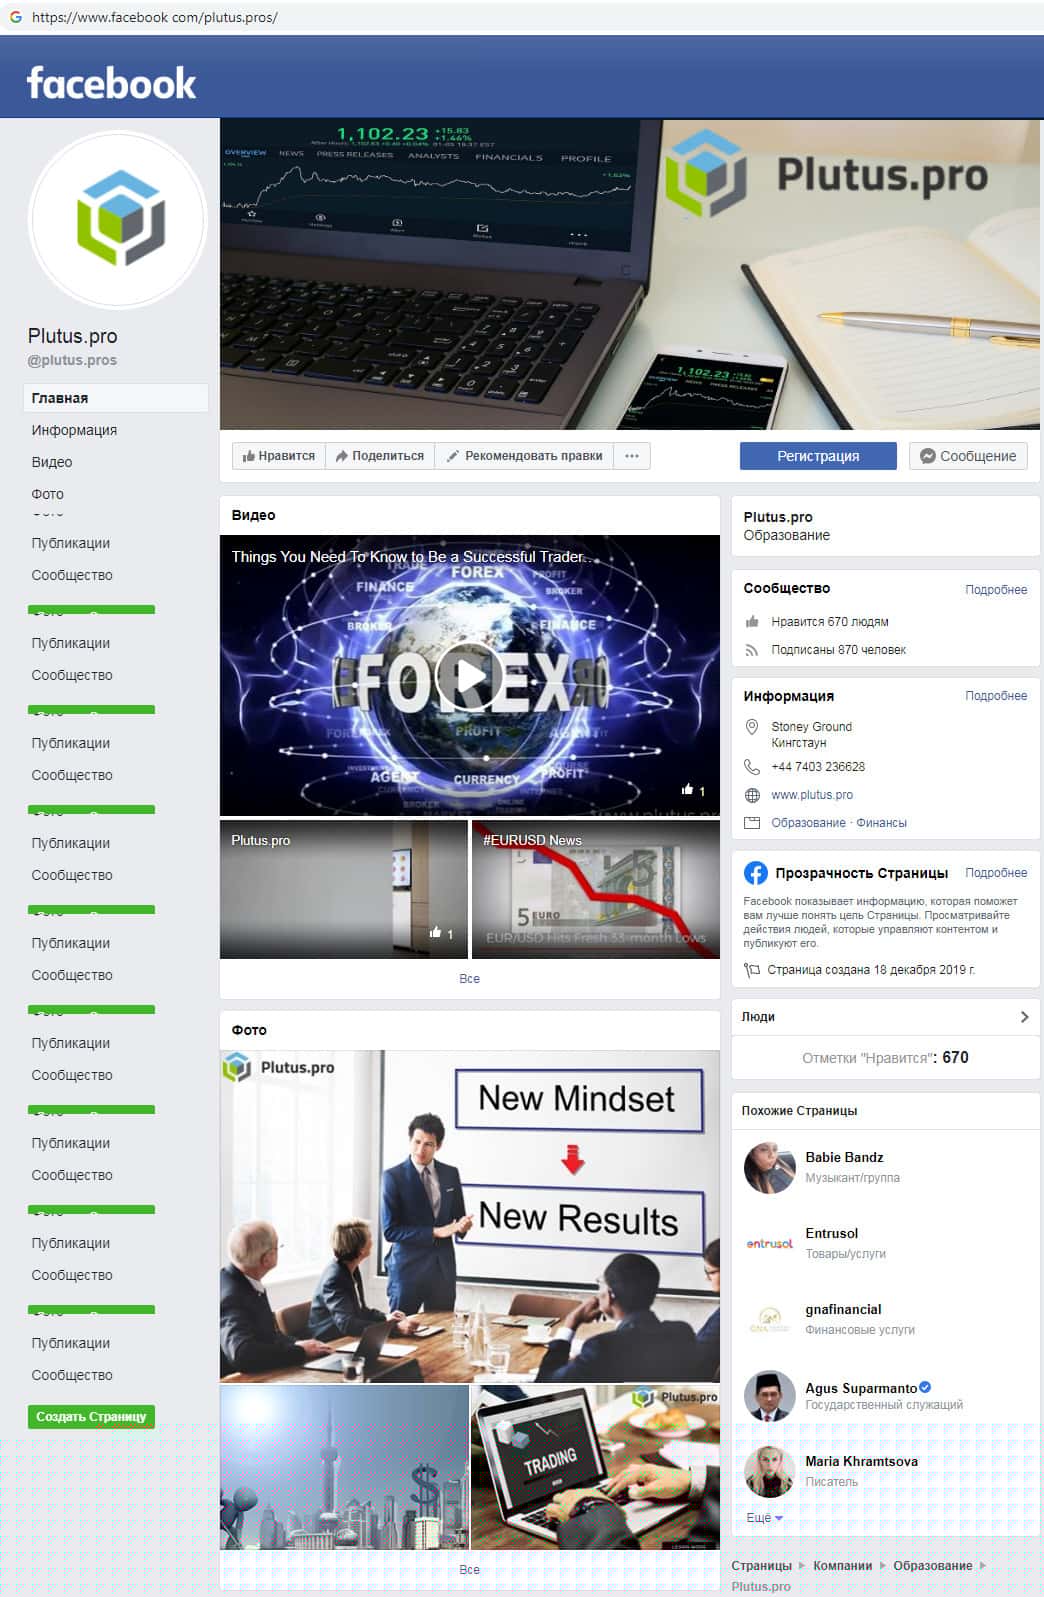Open the New Mindset photo
This screenshot has width=1044, height=1597.
coord(470,1216)
